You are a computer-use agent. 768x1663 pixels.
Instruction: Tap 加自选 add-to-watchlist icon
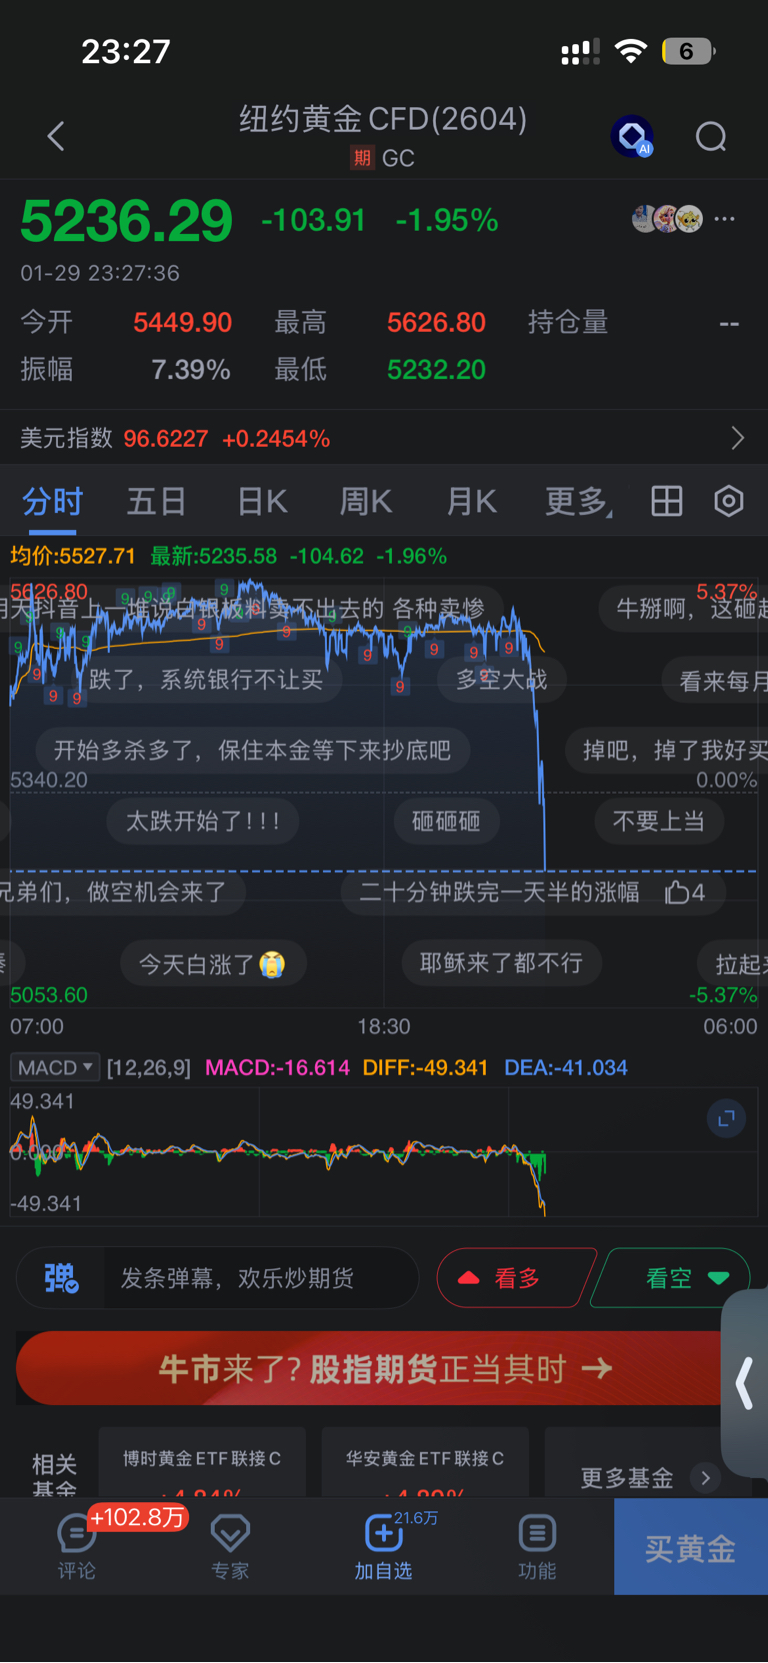tap(383, 1546)
